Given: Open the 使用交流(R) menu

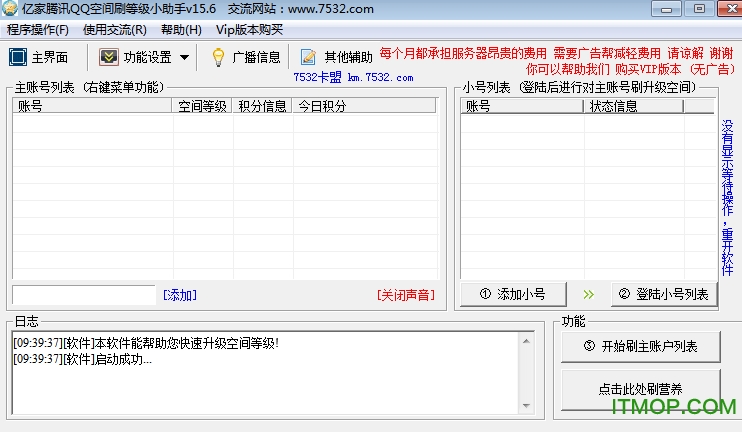Looking at the screenshot, I should 115,30.
